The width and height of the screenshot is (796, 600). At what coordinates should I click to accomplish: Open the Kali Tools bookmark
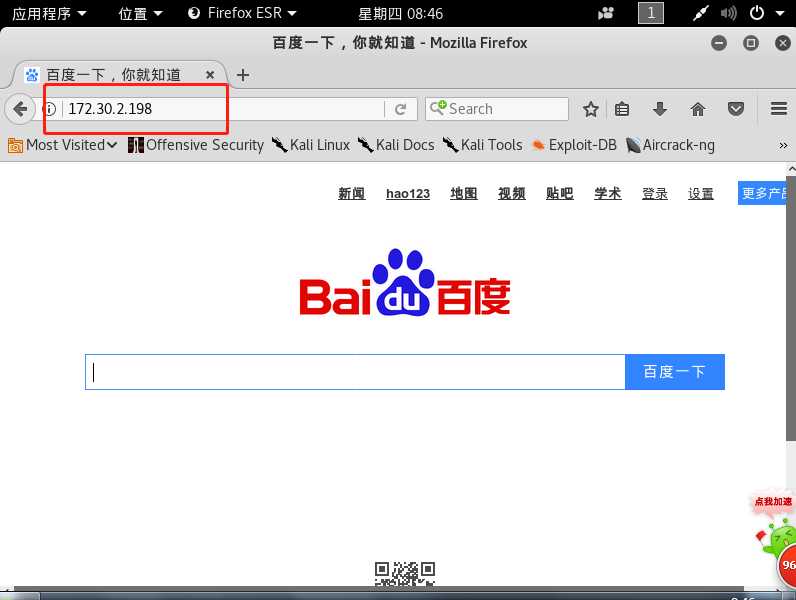coord(482,145)
